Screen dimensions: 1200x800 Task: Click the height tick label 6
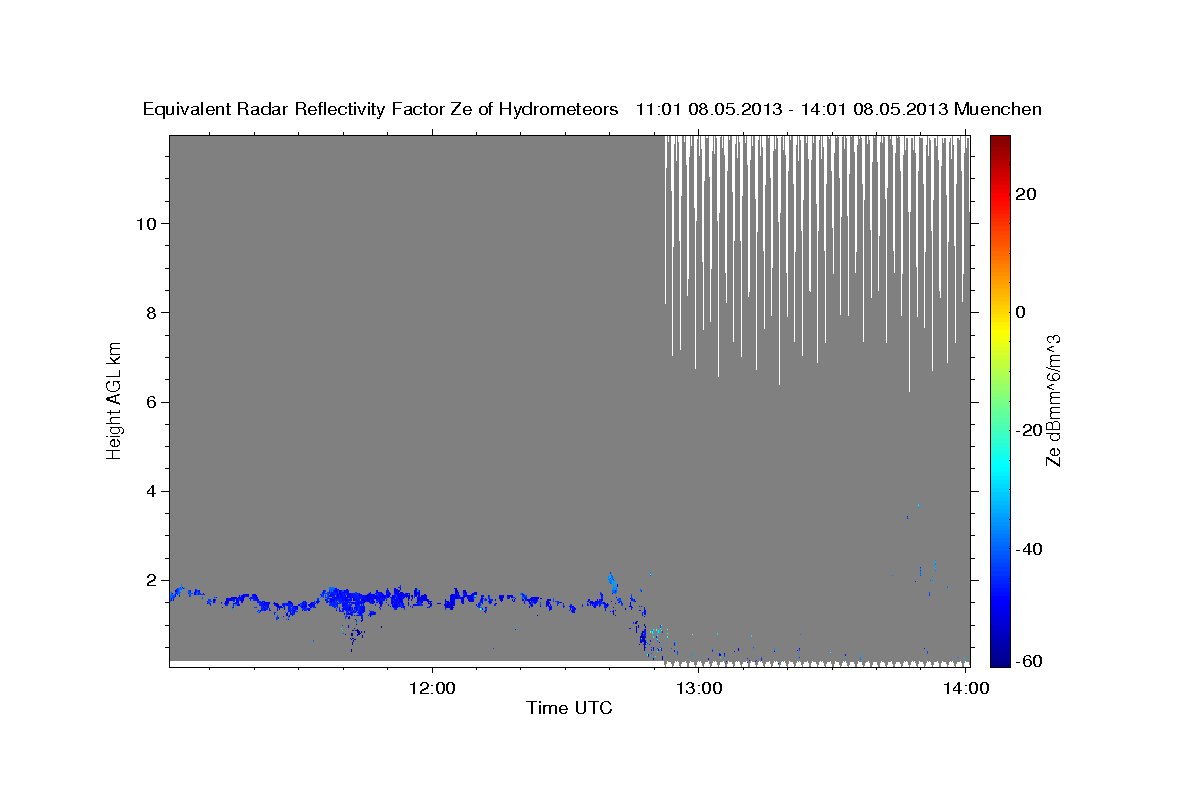pos(153,402)
